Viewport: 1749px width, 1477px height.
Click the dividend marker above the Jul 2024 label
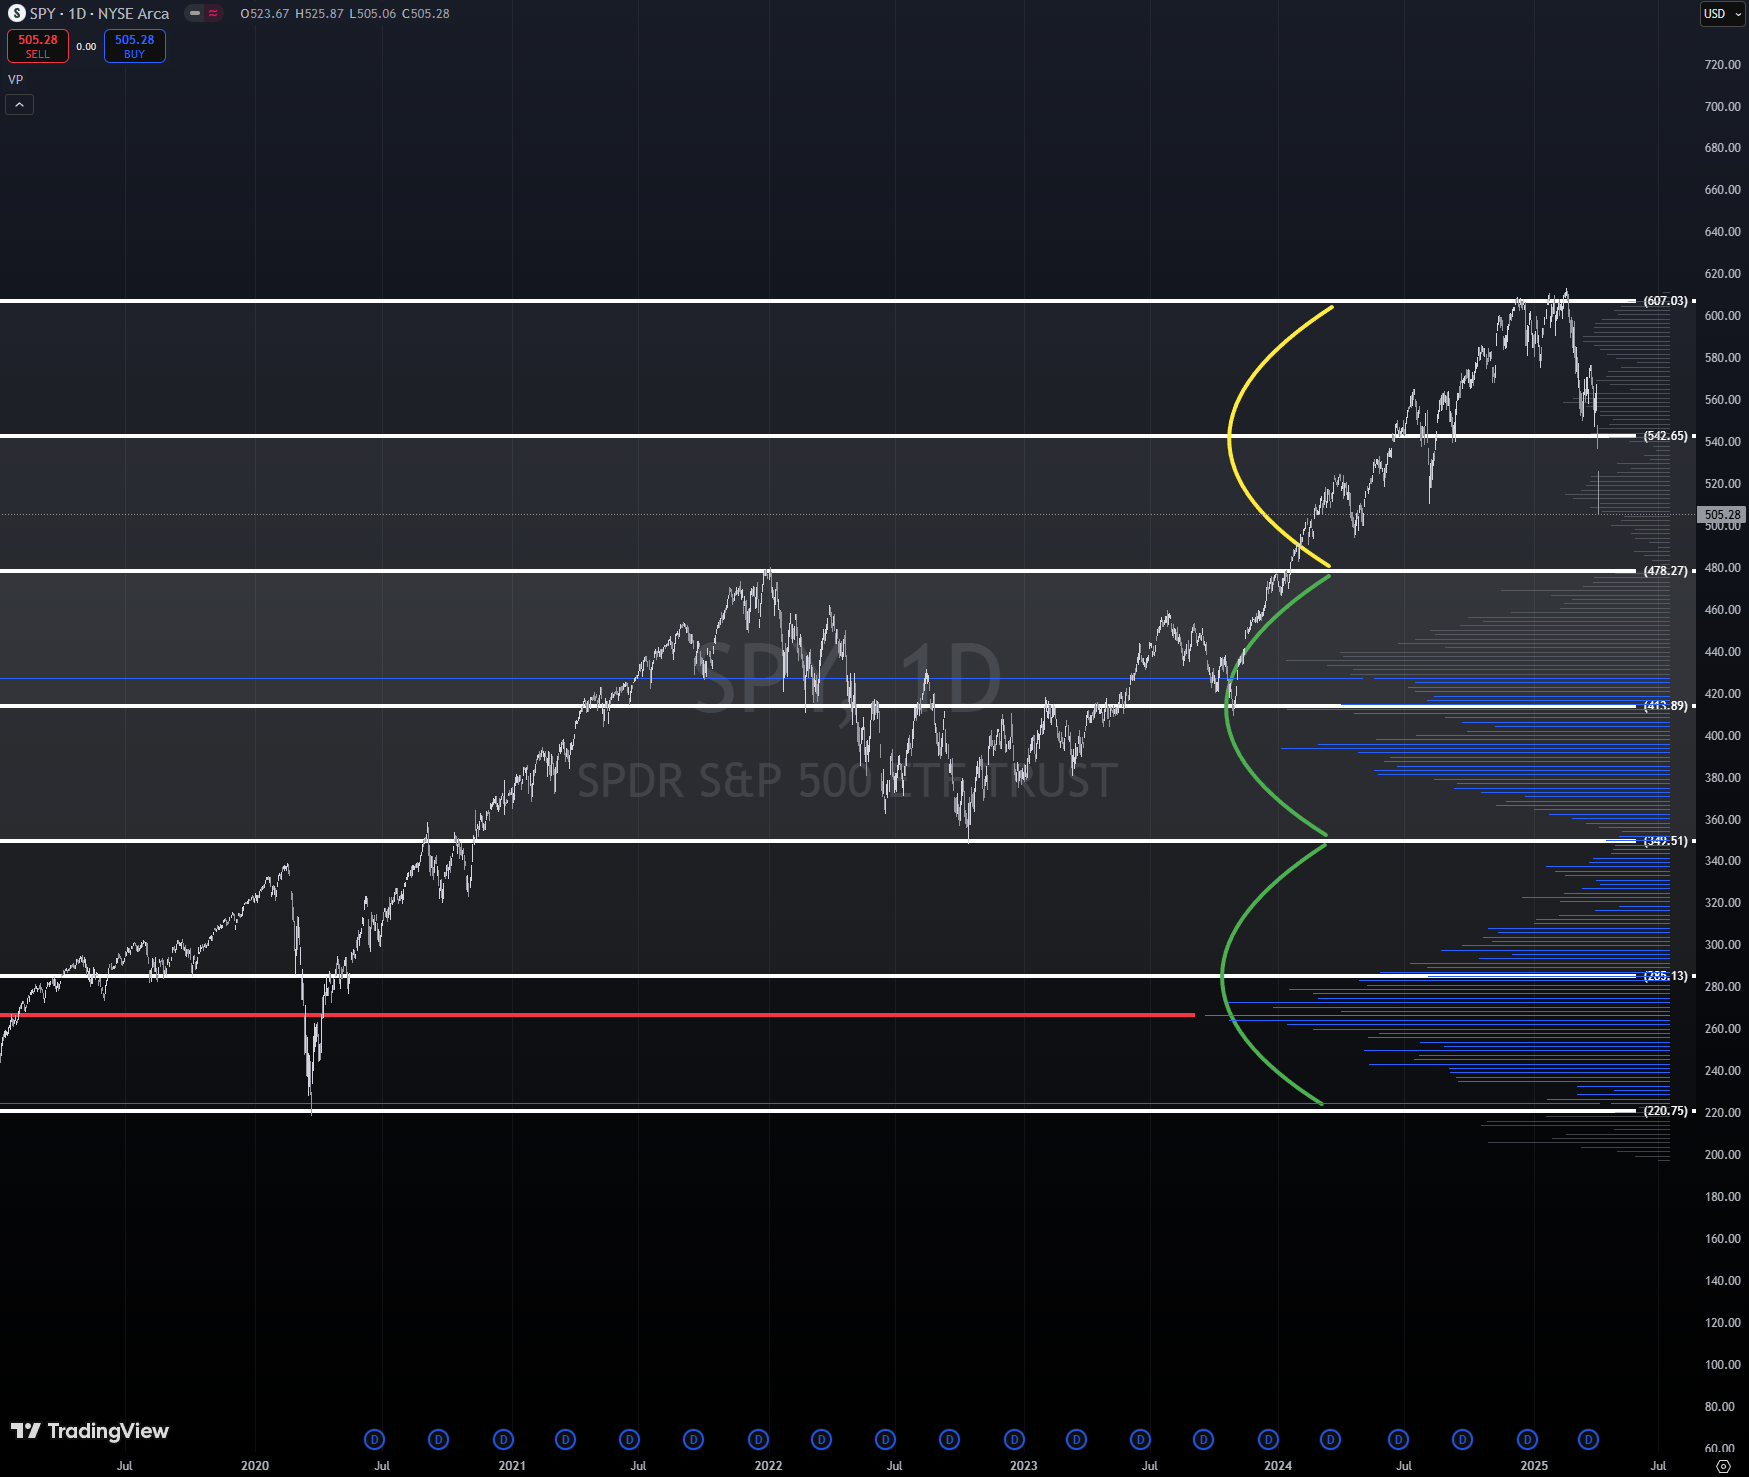[x=1398, y=1440]
